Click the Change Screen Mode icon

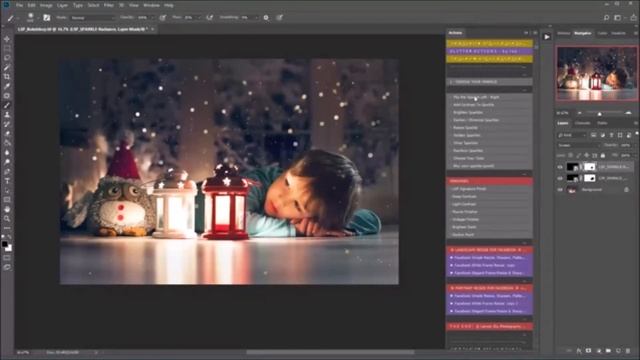7,267
